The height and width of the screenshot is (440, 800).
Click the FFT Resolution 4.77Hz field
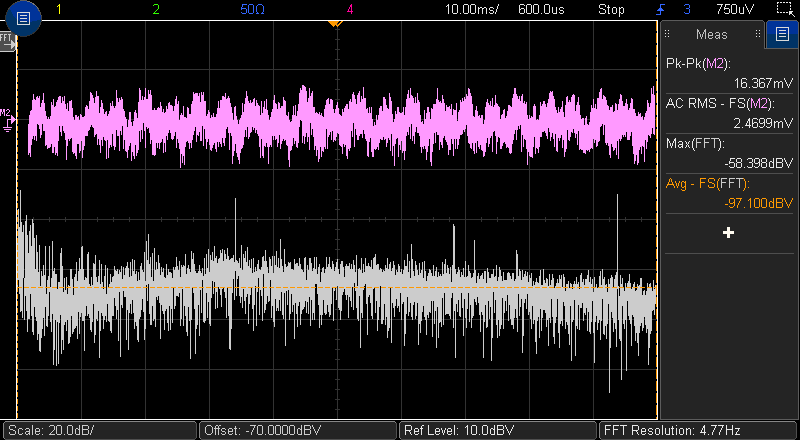pyautogui.click(x=698, y=430)
